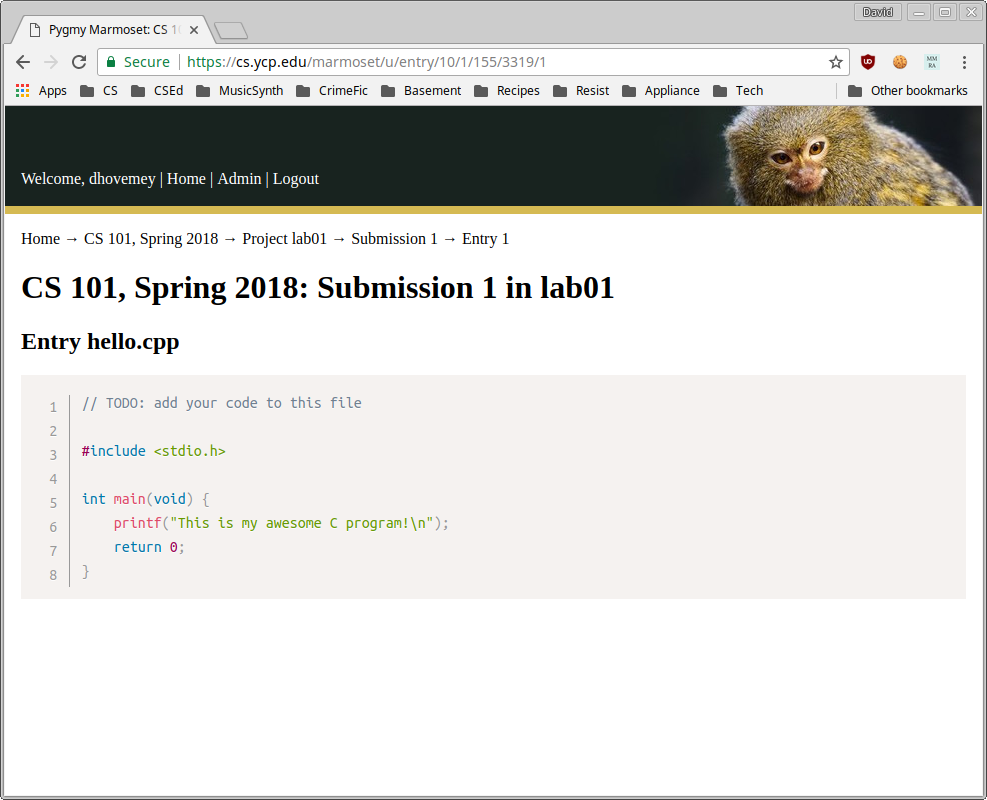
Task: Open the Apps grid shortcut
Action: [41, 91]
